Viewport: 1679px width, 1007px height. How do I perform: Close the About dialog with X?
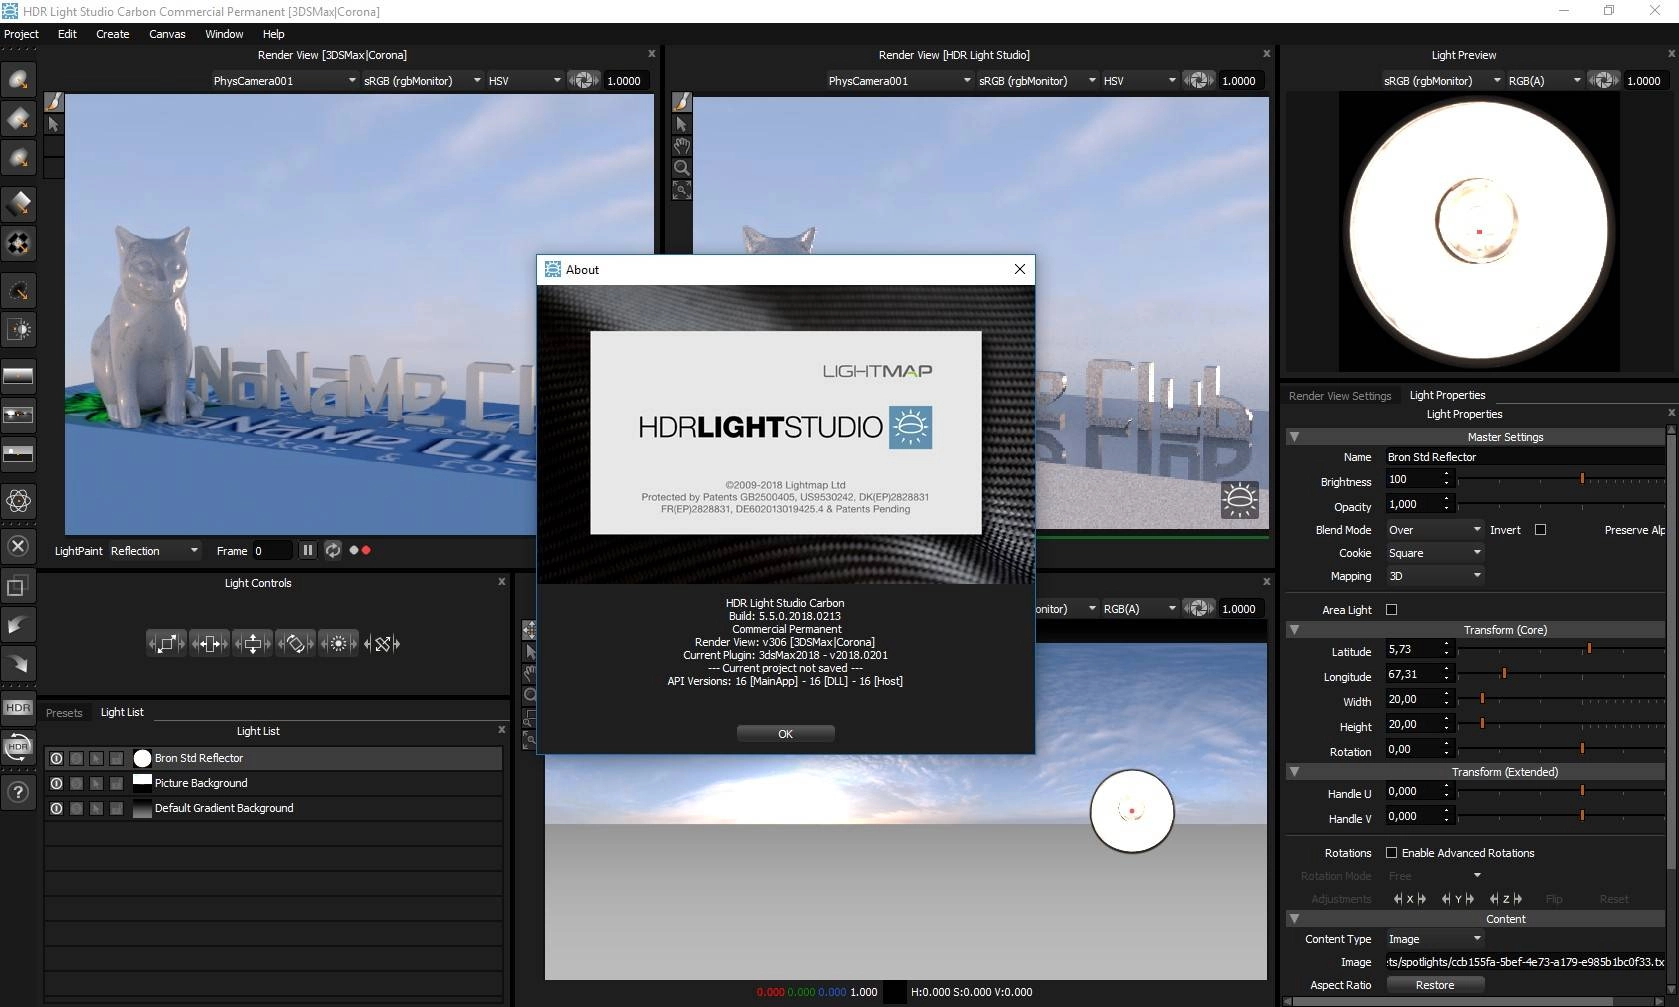pos(1019,269)
